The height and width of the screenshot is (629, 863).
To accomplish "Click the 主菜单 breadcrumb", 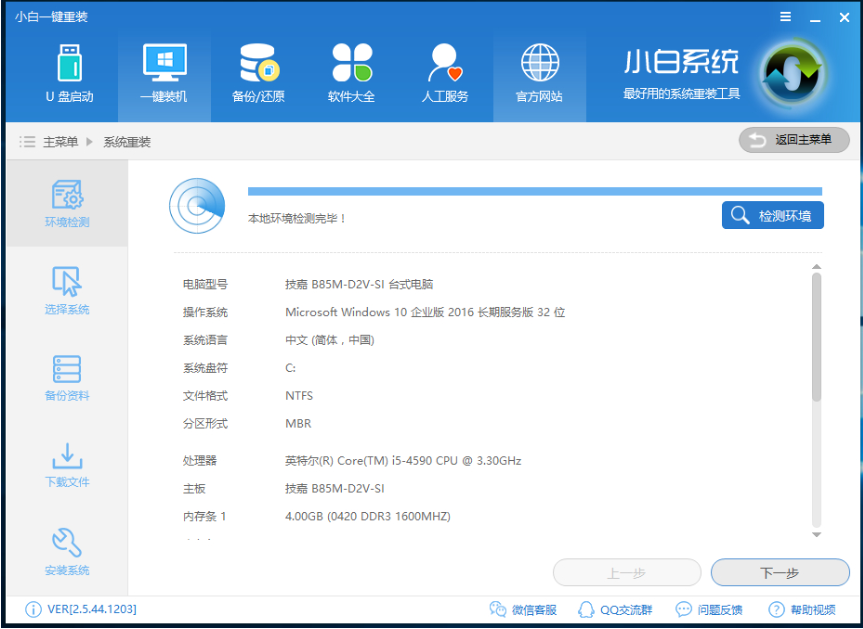I will pos(63,140).
